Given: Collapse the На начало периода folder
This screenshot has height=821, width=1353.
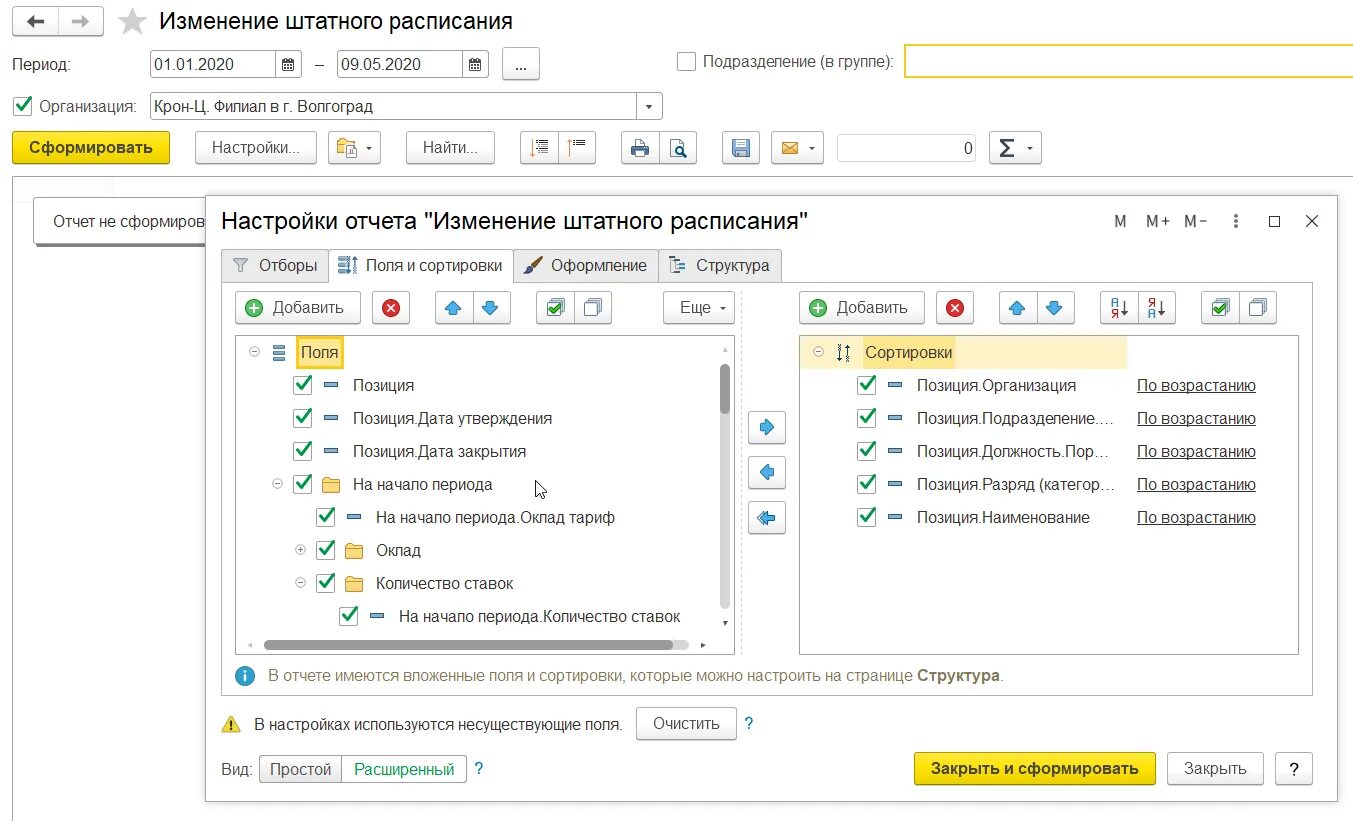Looking at the screenshot, I should (x=277, y=484).
